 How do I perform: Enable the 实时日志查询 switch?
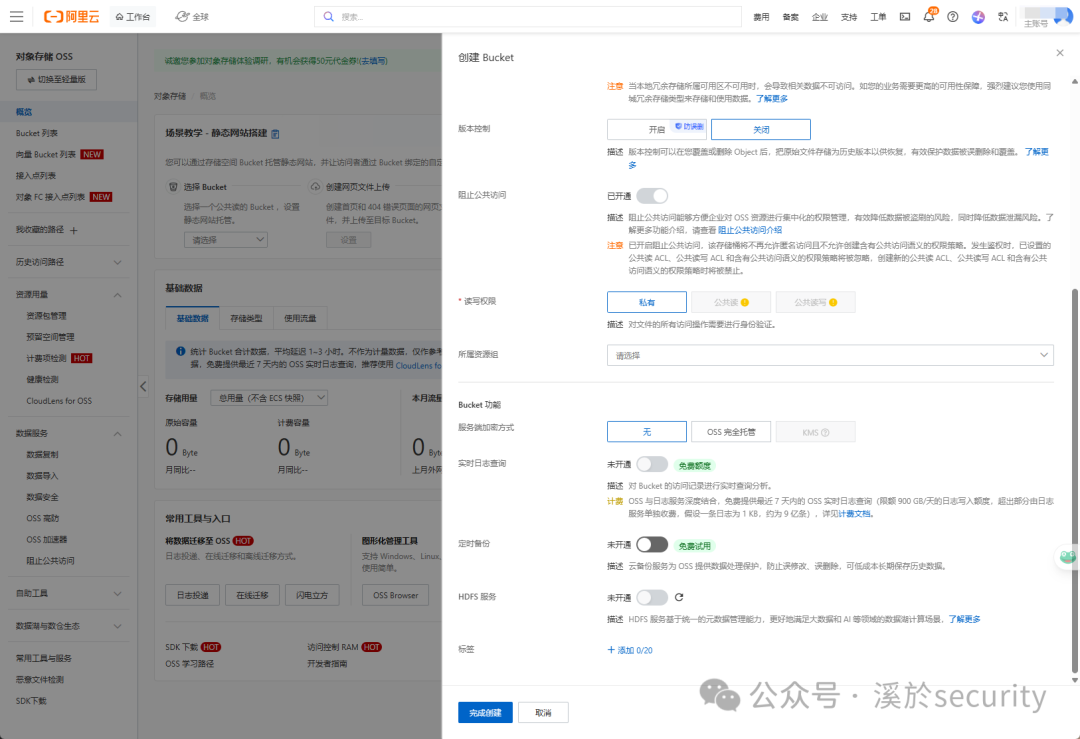651,463
